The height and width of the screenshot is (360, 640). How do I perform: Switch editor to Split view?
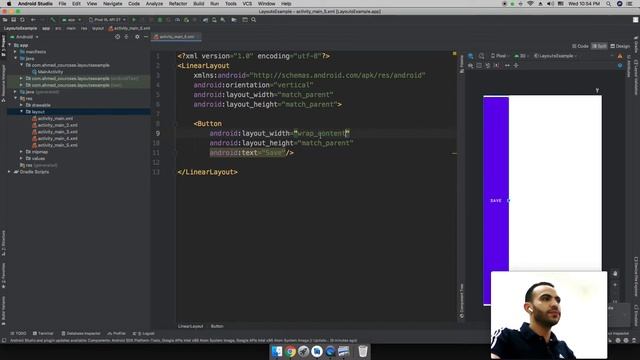pyautogui.click(x=599, y=46)
